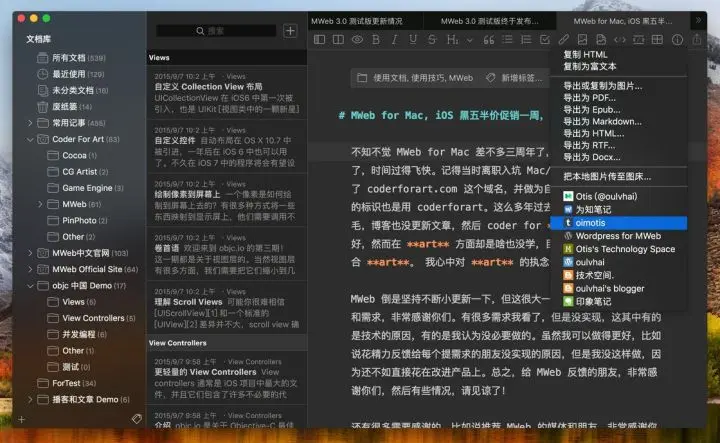The image size is (720, 443).
Task: Choose 导出为 Markdown menu item
Action: 619,122
